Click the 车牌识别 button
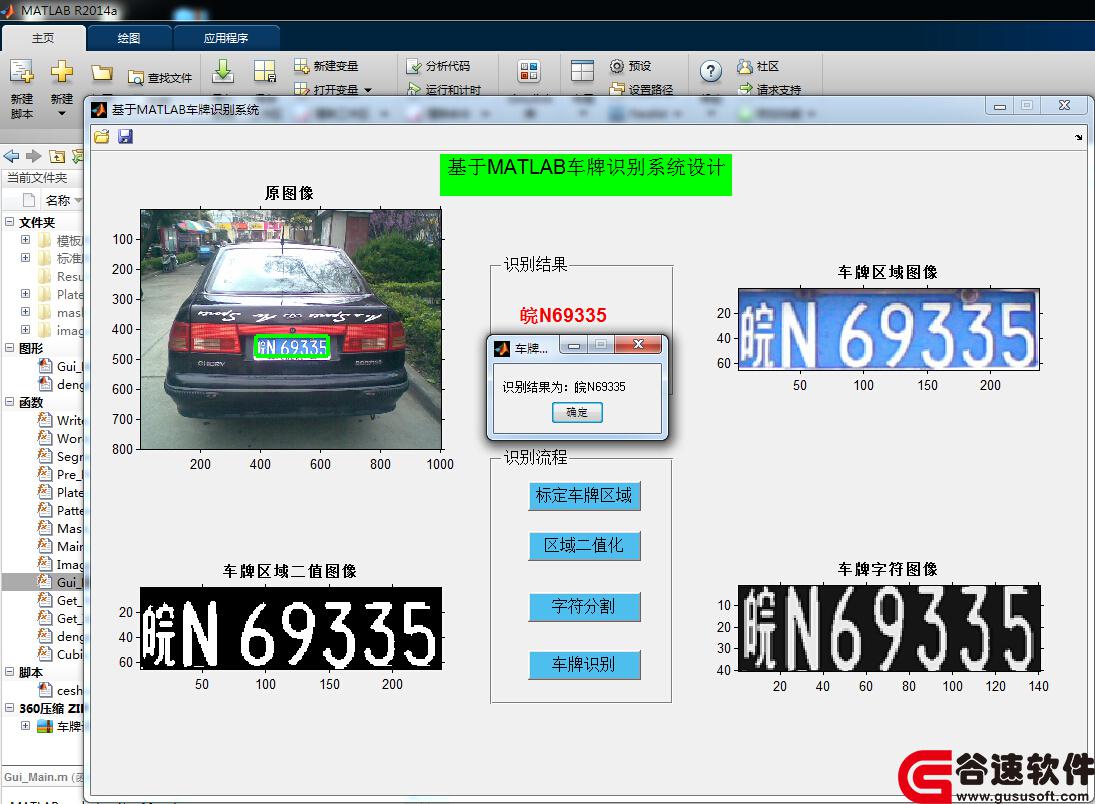 click(x=584, y=664)
